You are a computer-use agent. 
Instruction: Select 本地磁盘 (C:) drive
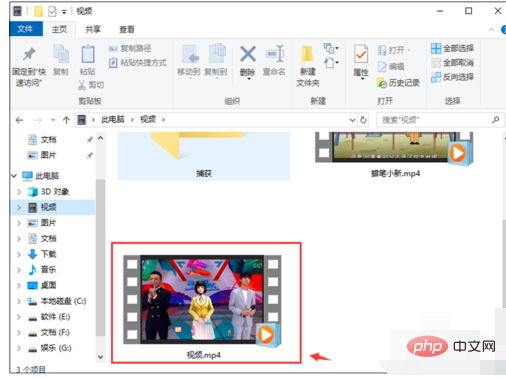pos(63,301)
